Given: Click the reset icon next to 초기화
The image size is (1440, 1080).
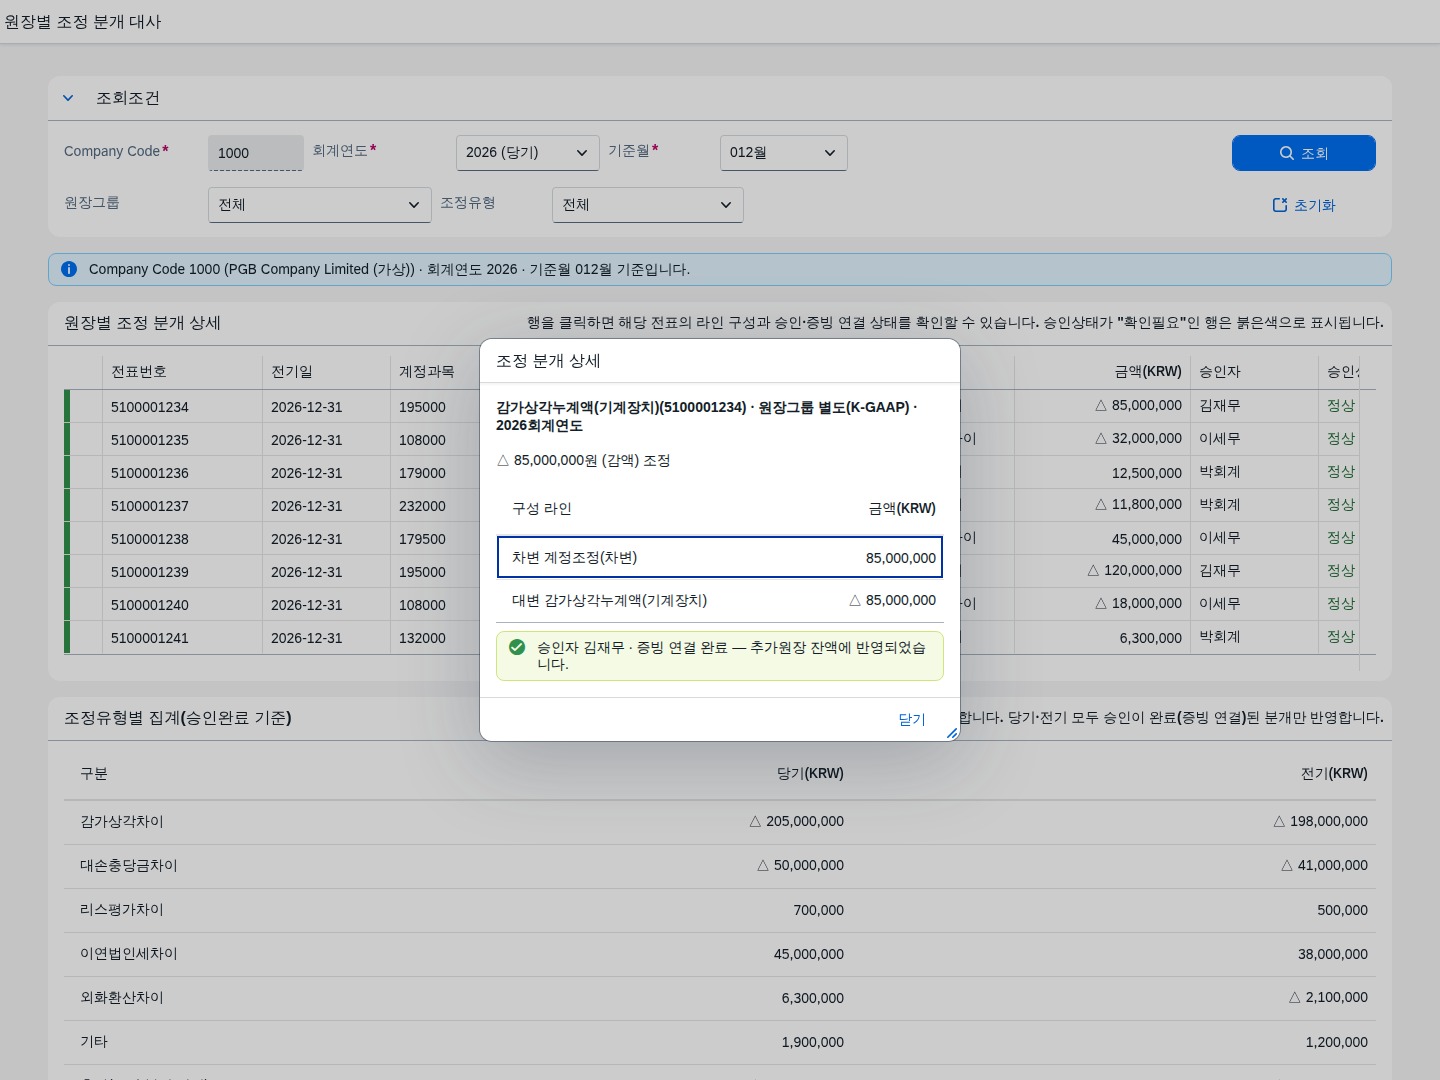Looking at the screenshot, I should (1279, 205).
